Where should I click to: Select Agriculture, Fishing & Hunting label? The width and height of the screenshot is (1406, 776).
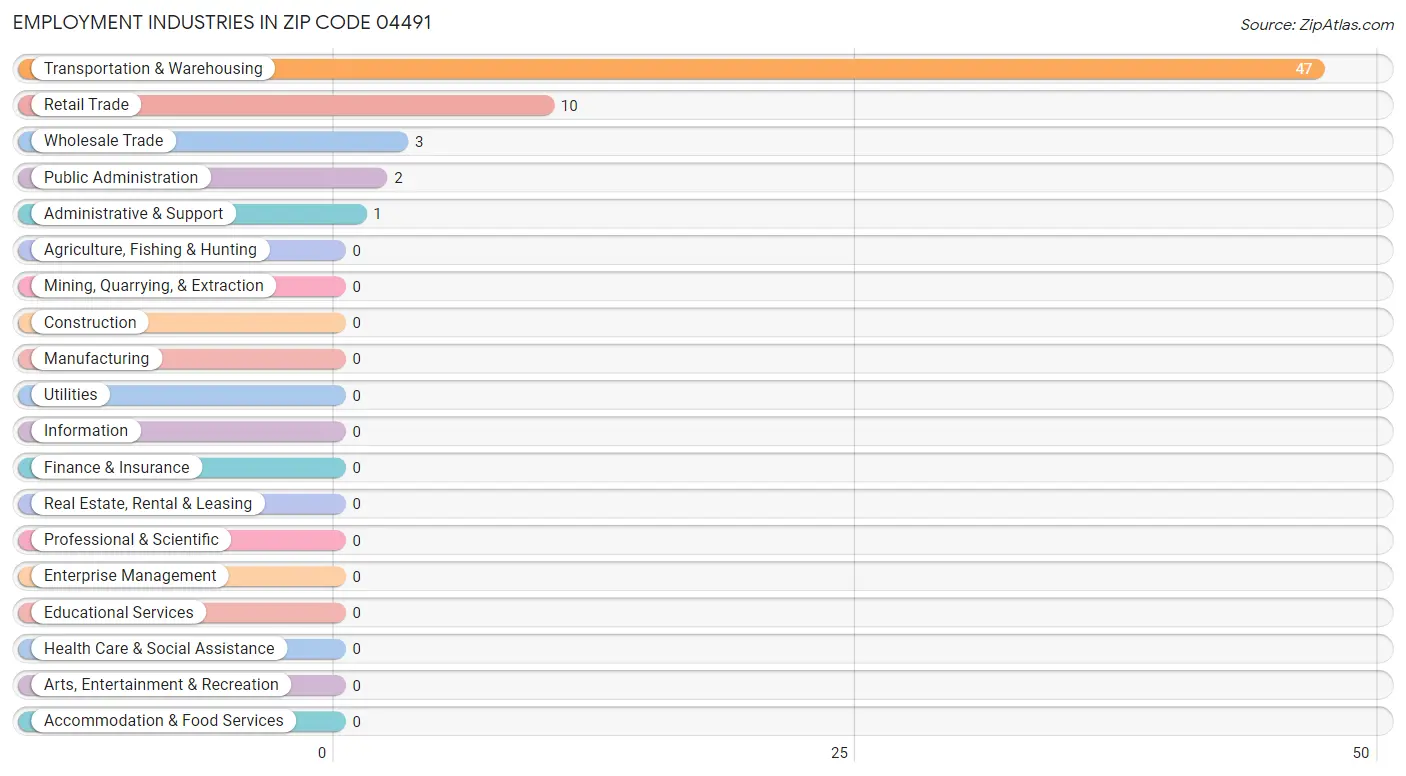pos(150,250)
